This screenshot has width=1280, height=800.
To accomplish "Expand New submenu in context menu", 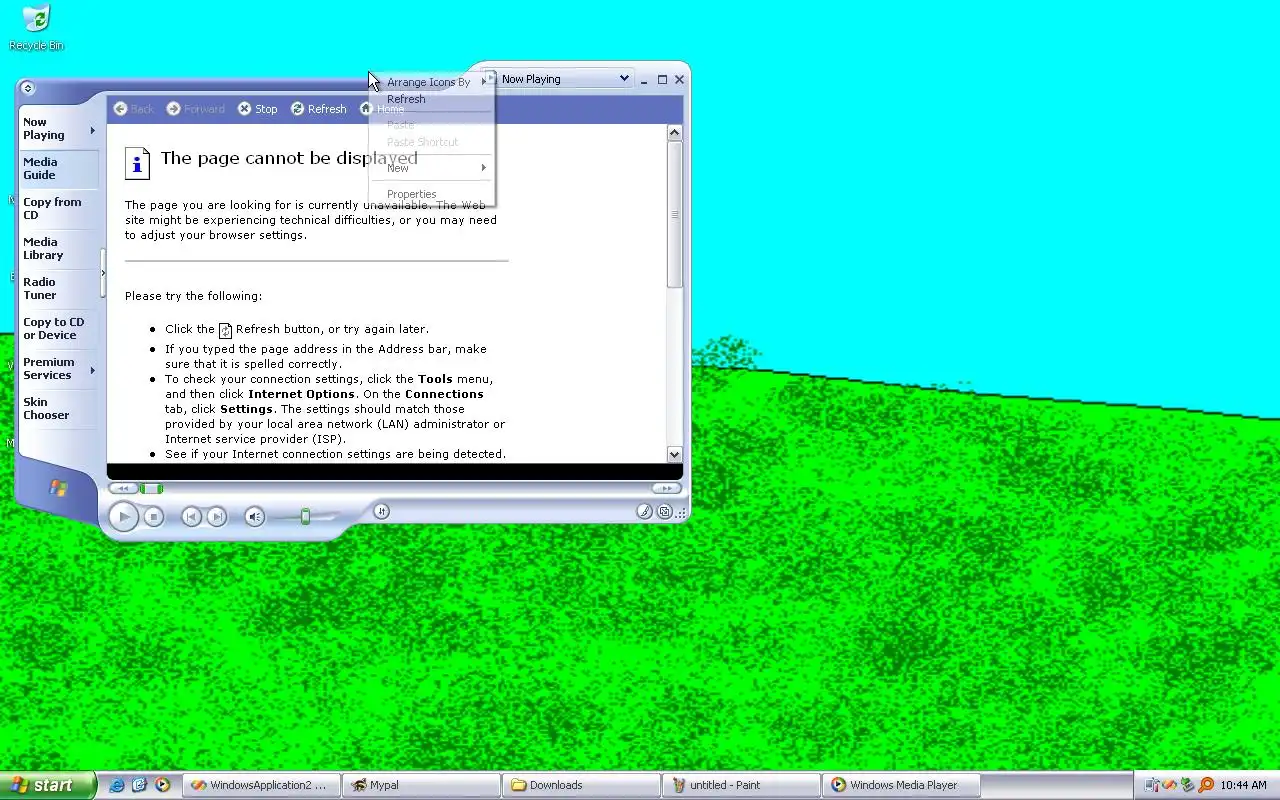I will click(x=432, y=168).
